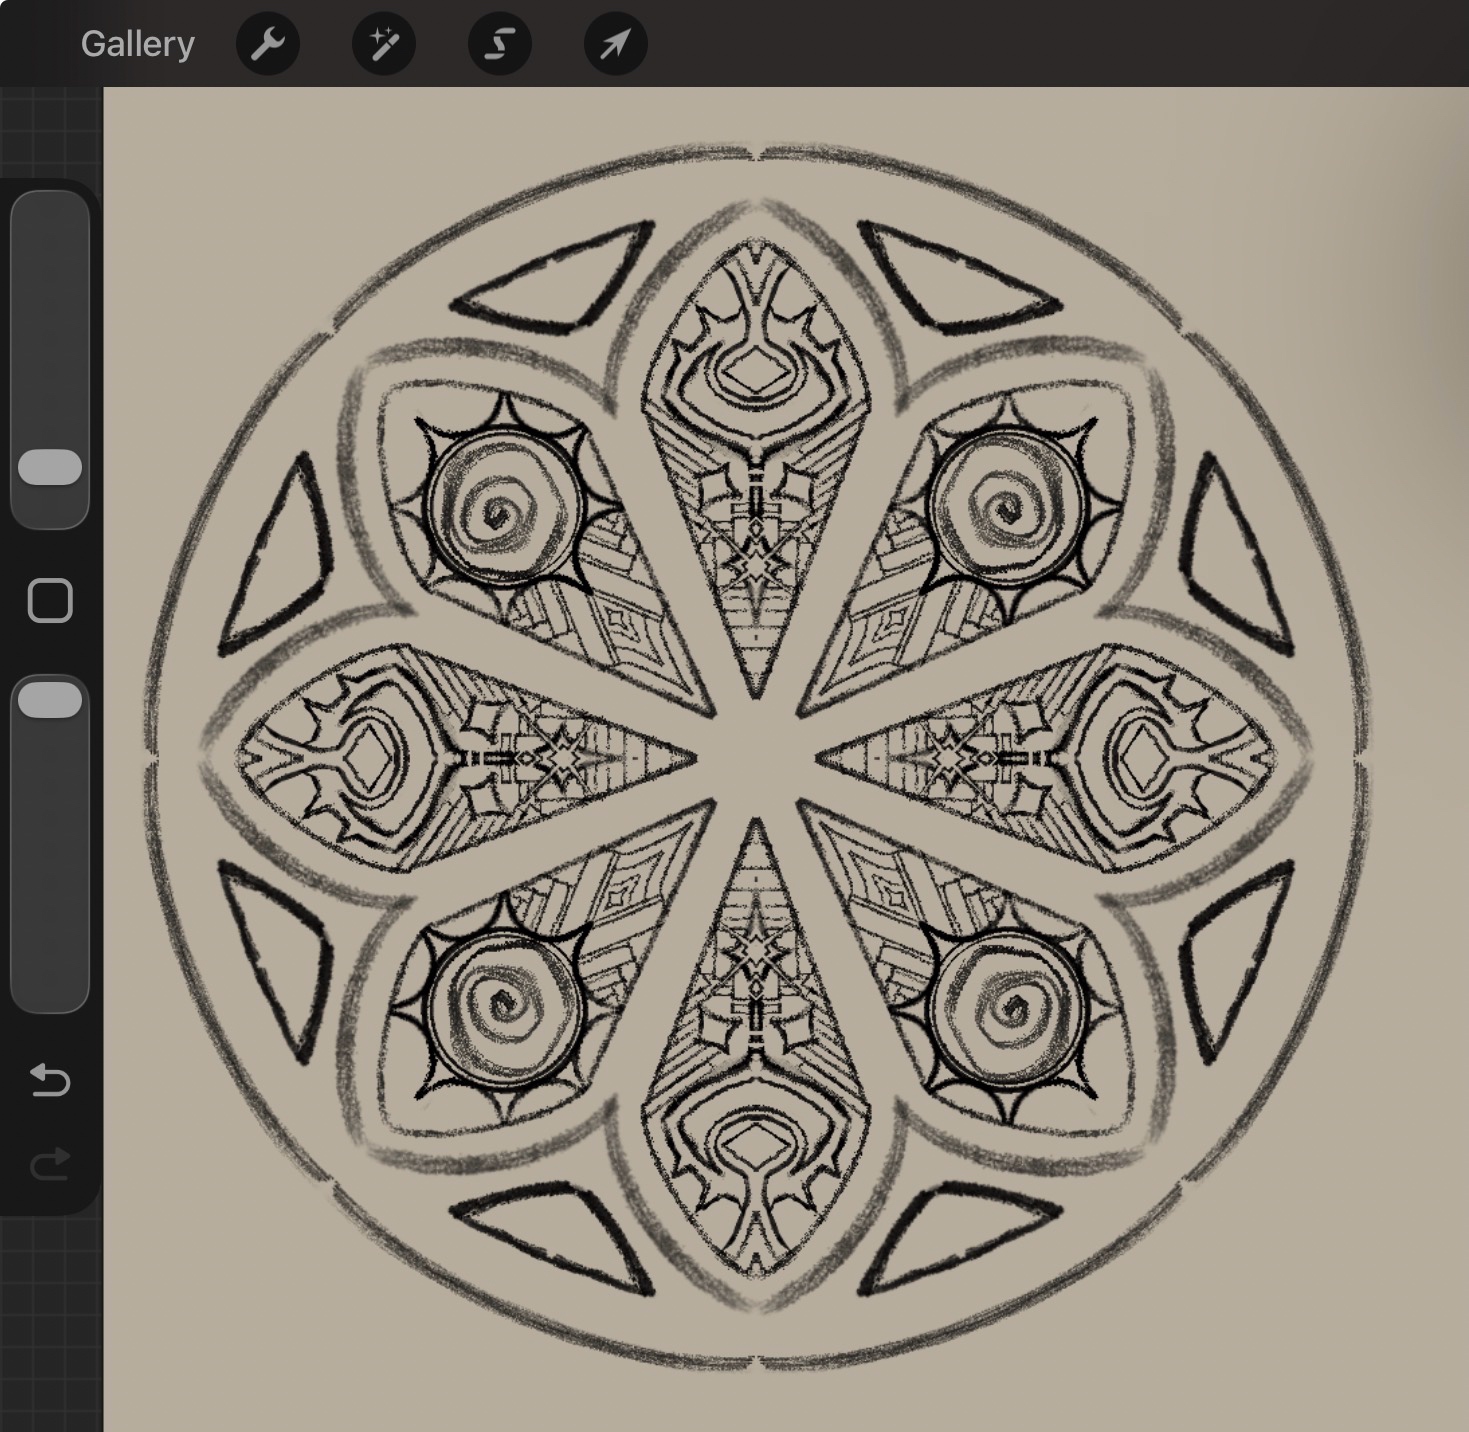Viewport: 1469px width, 1432px height.
Task: Tap the Undo arrow in sidebar
Action: click(x=50, y=1080)
